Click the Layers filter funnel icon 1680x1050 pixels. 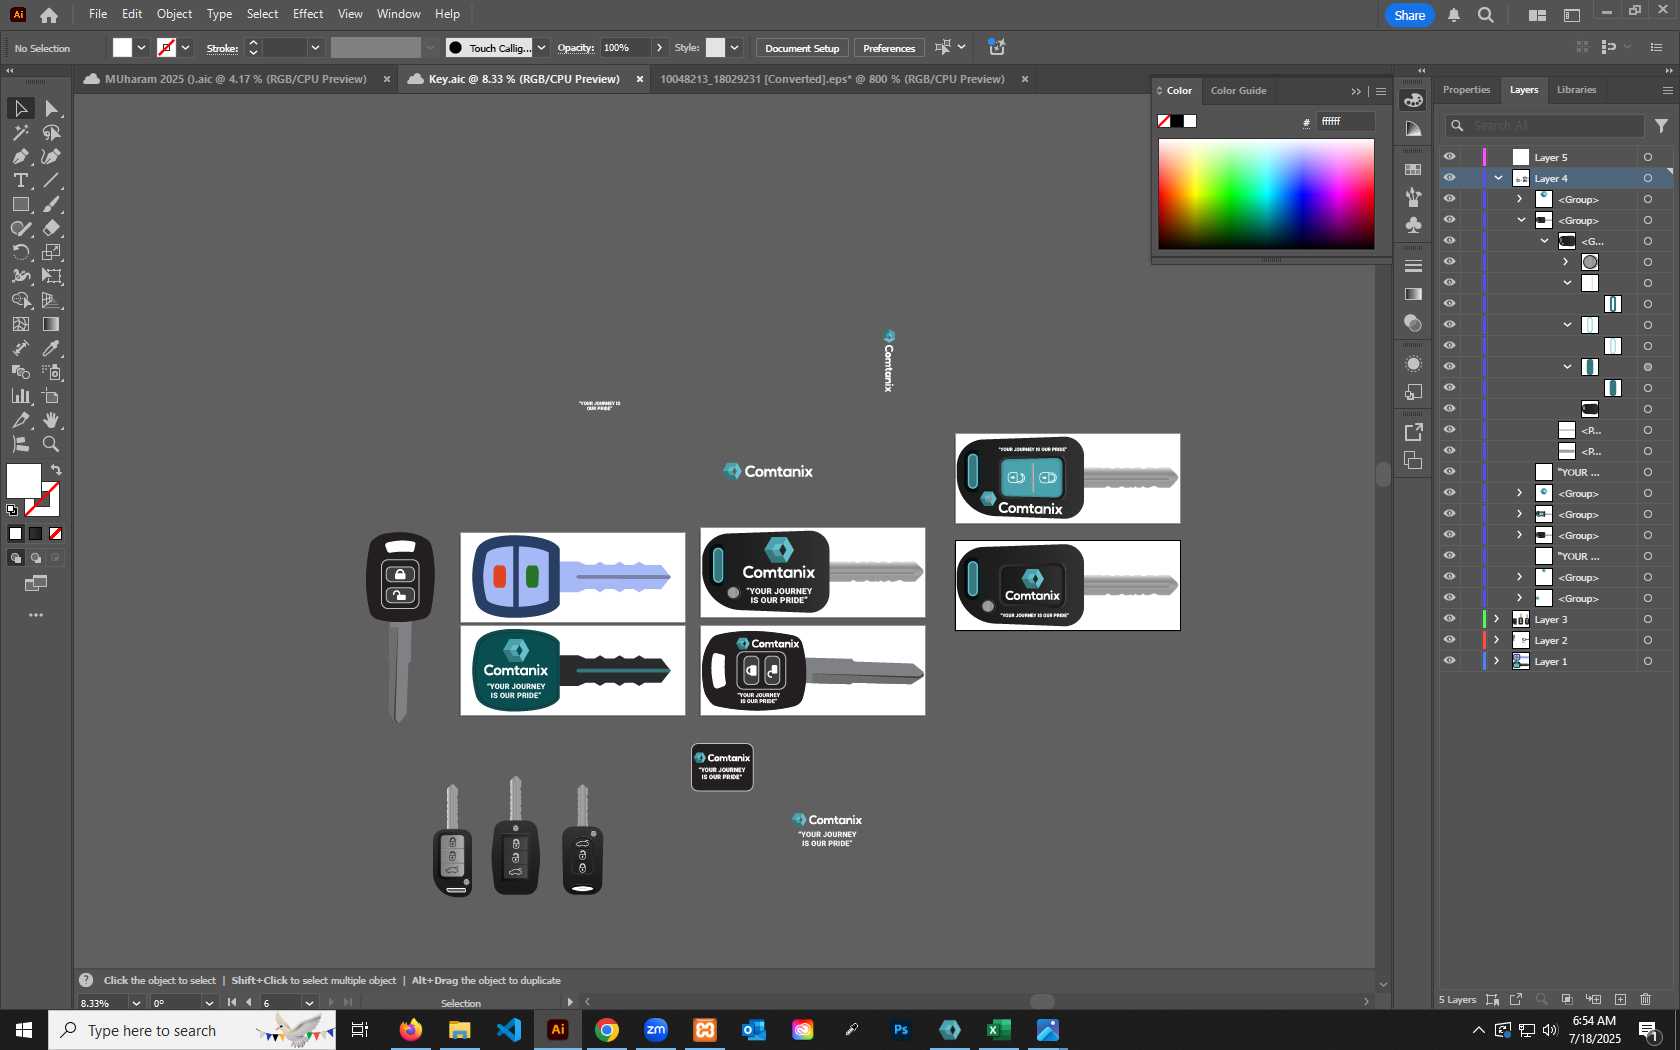click(1661, 126)
